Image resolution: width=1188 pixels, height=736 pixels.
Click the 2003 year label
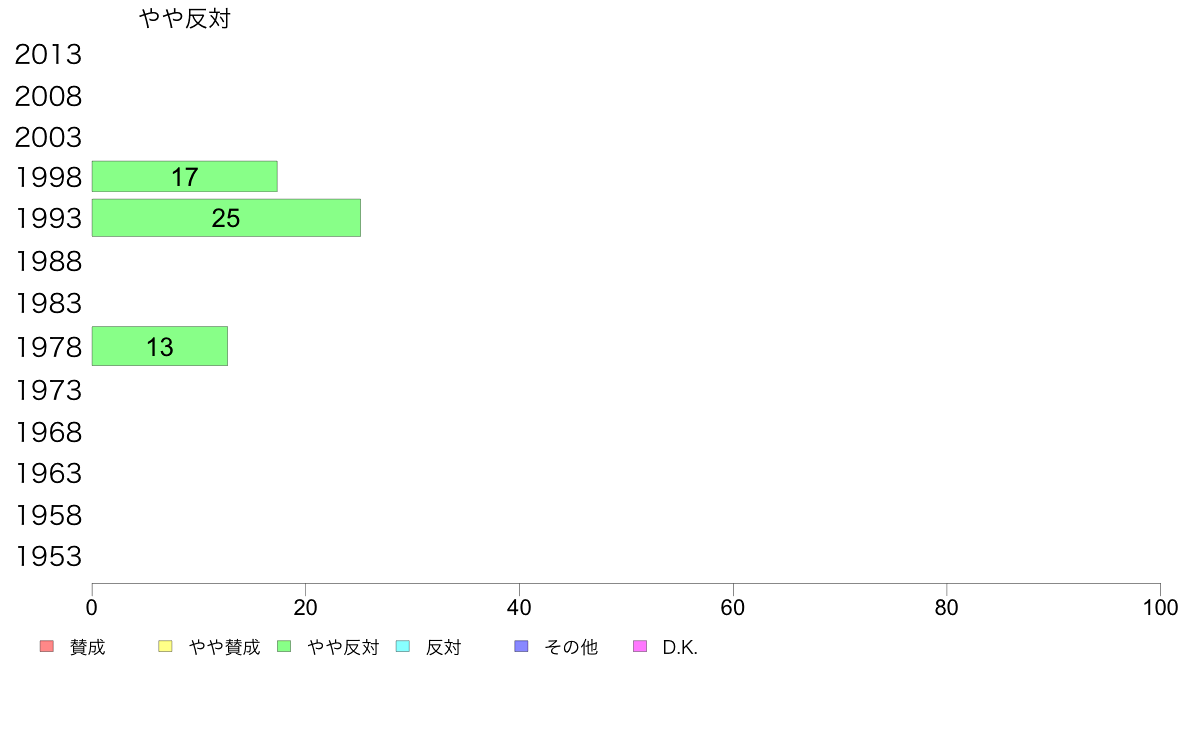[48, 137]
